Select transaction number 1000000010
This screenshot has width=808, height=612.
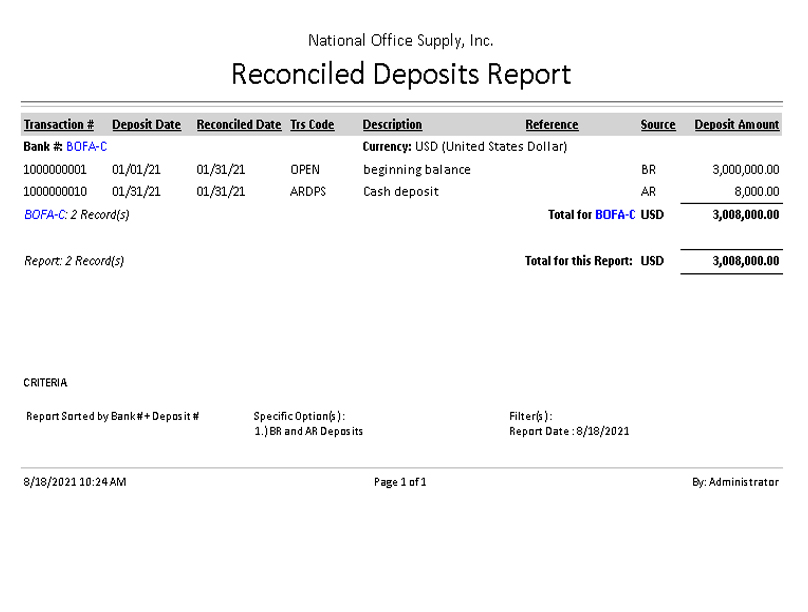coord(55,192)
